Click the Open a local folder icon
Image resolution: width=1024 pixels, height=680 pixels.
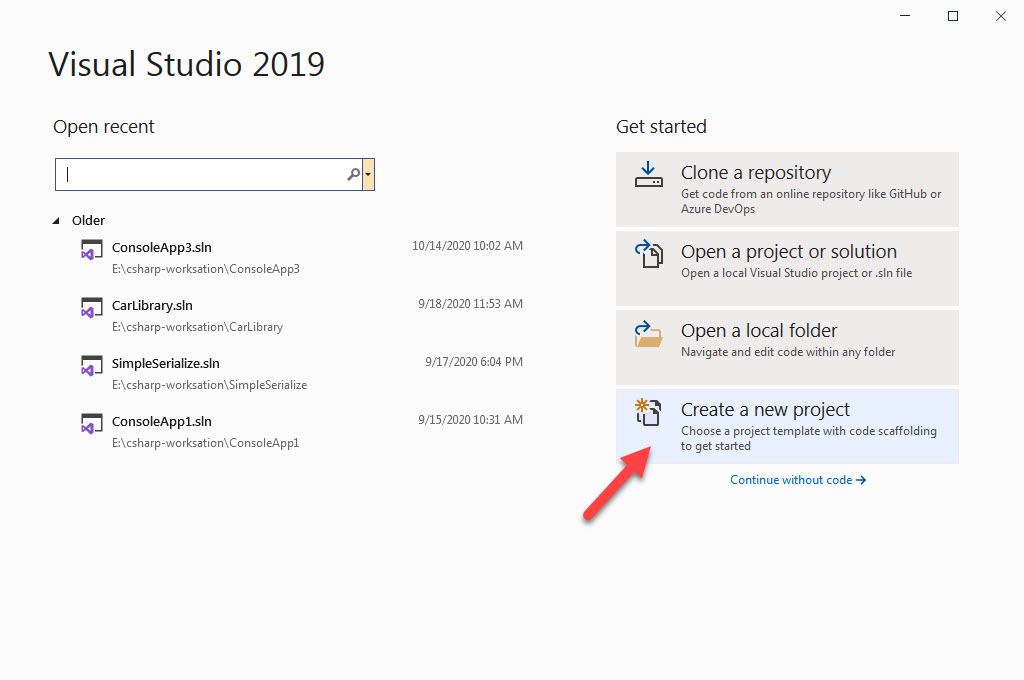coord(648,334)
